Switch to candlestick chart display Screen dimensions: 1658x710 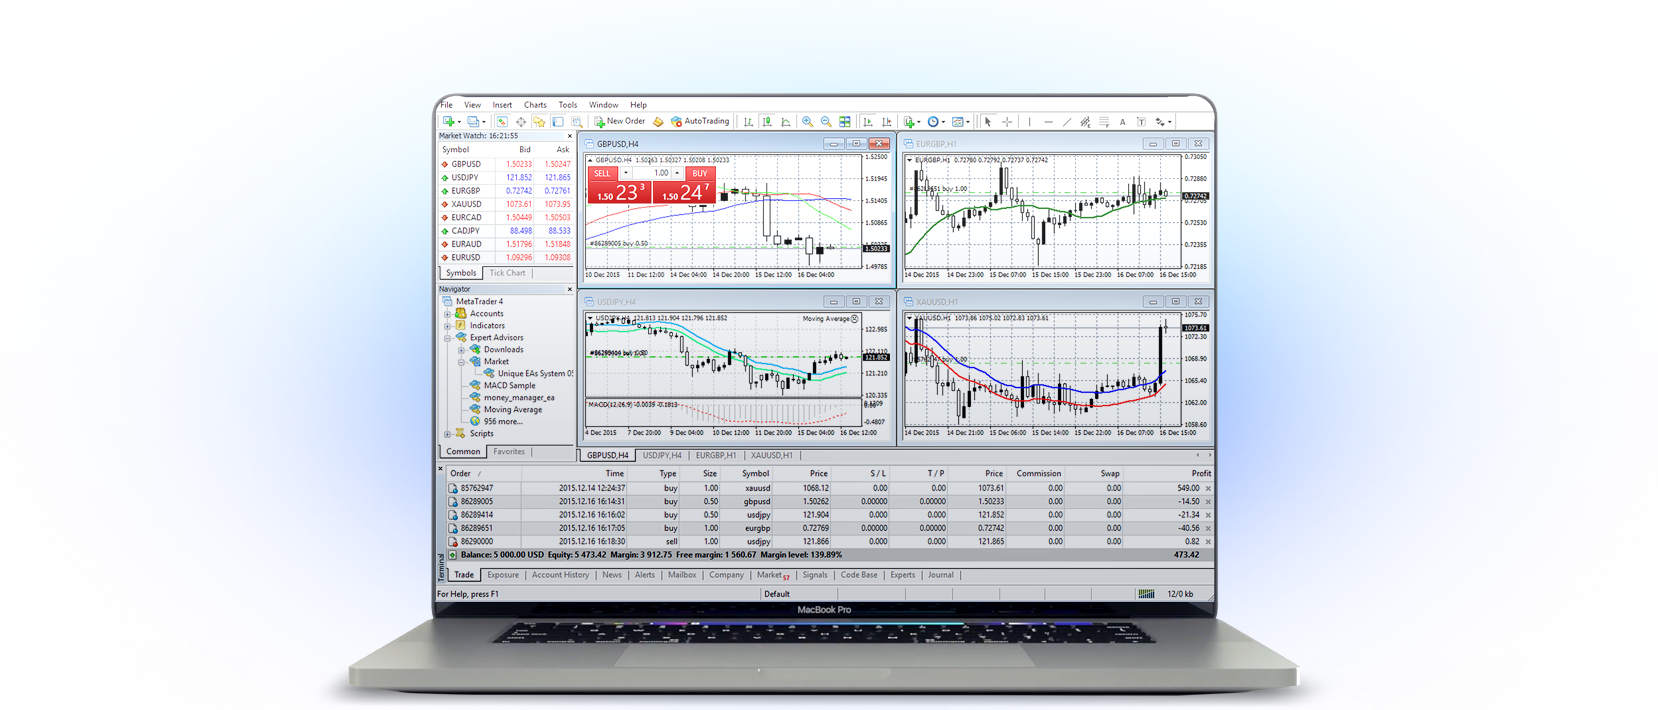[767, 122]
